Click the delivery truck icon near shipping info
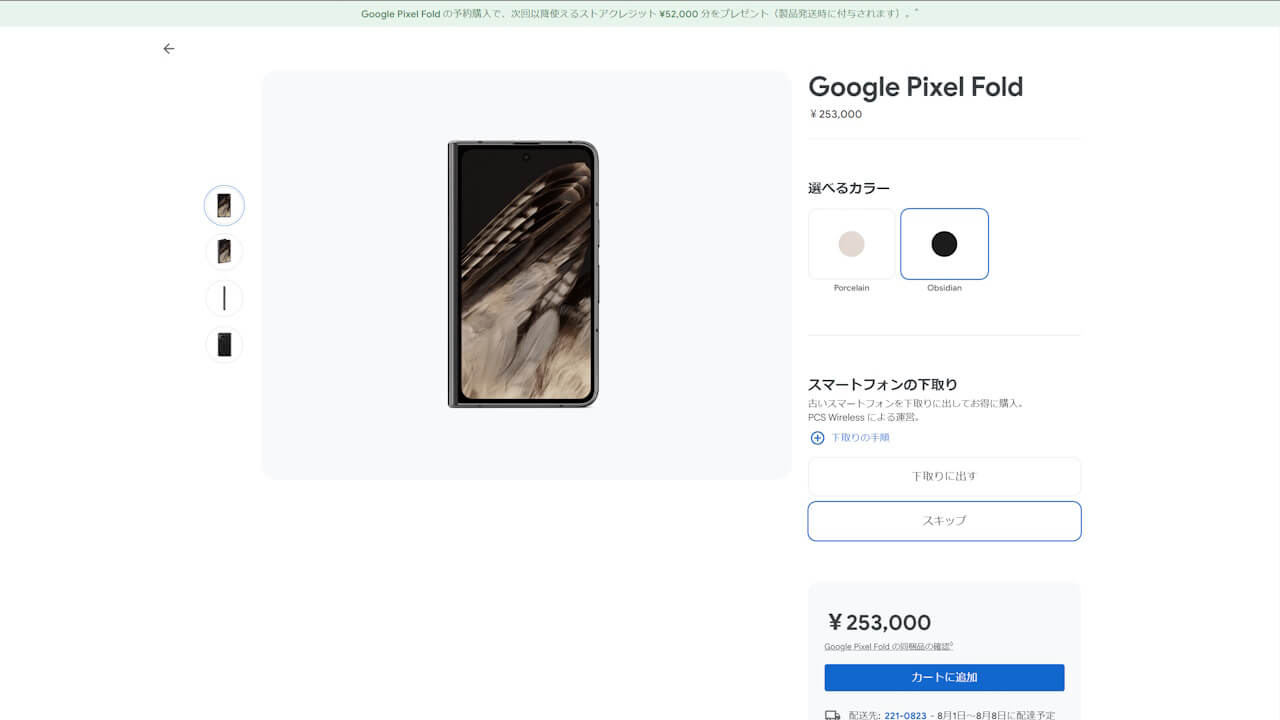The width and height of the screenshot is (1280, 720). 830,715
